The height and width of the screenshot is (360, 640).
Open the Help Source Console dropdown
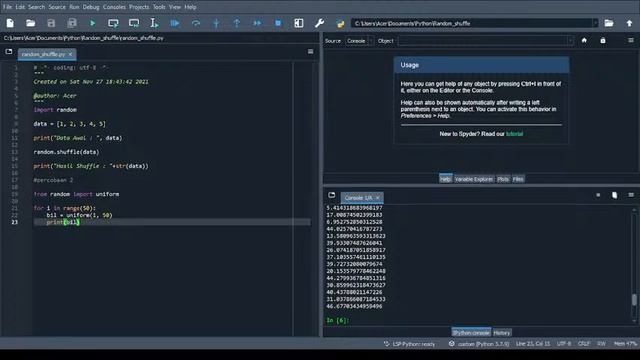pos(360,41)
